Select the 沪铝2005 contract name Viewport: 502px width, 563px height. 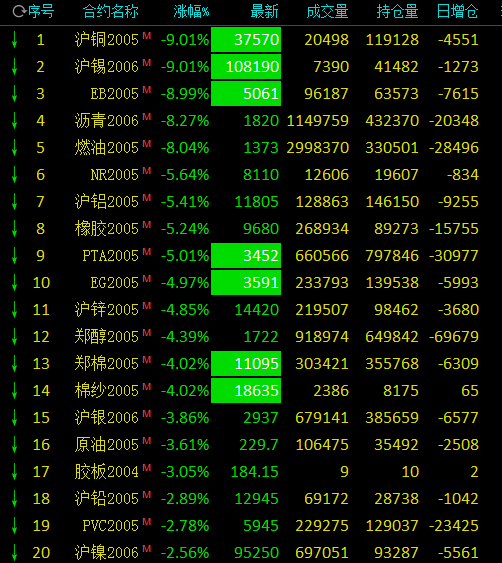[107, 201]
